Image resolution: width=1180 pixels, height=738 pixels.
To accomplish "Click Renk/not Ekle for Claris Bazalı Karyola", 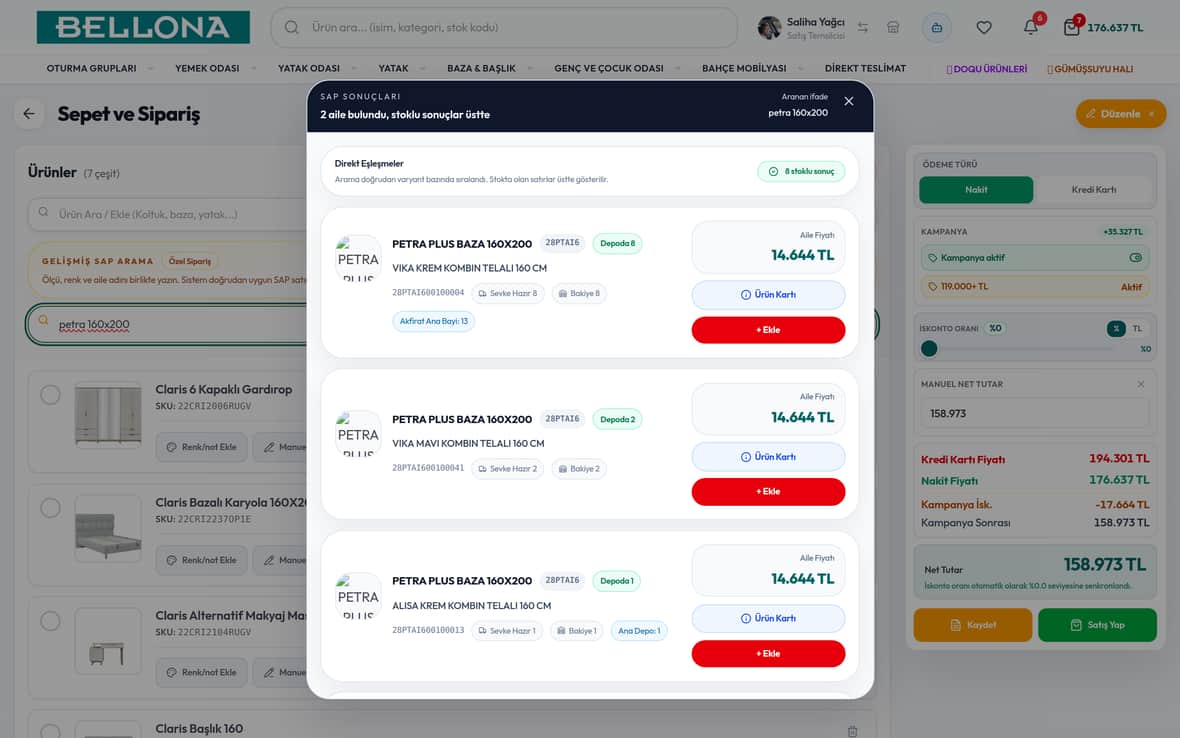I will coord(201,560).
